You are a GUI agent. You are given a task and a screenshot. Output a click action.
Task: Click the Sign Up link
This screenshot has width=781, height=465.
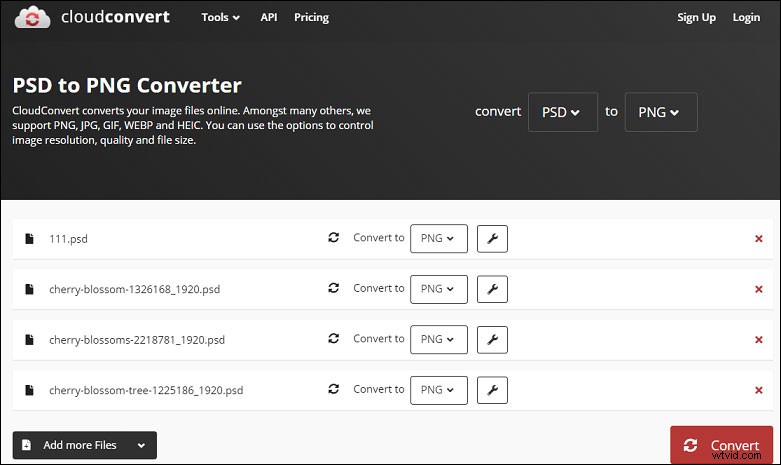(696, 17)
